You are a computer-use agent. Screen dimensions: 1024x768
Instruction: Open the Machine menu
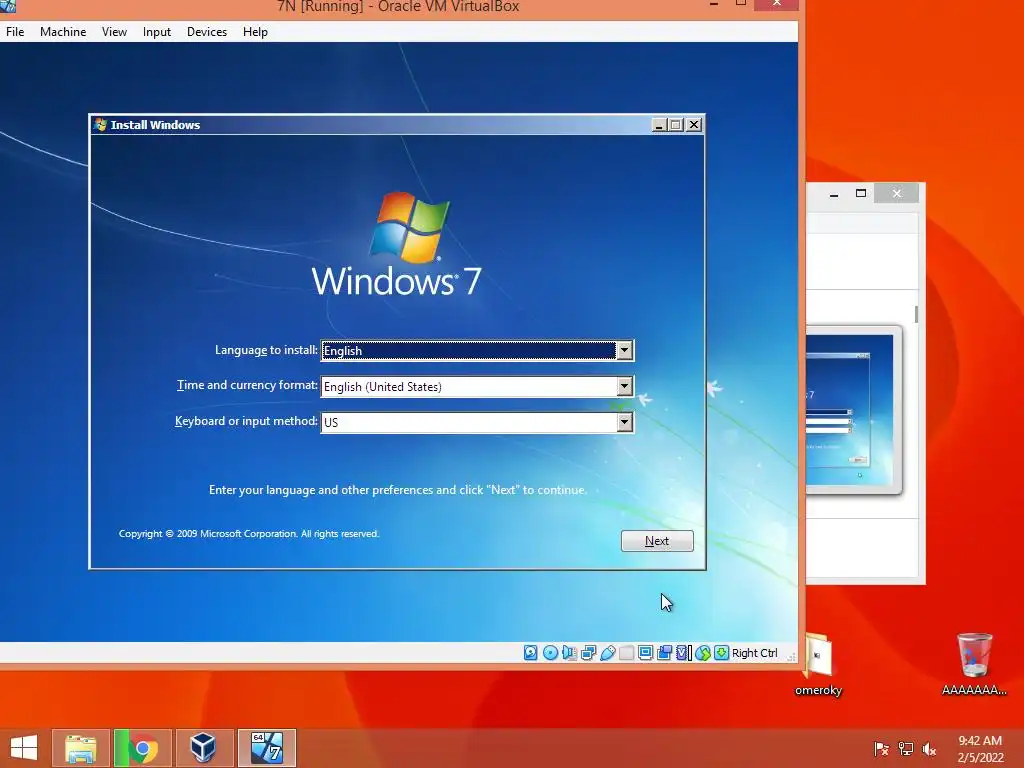(63, 31)
